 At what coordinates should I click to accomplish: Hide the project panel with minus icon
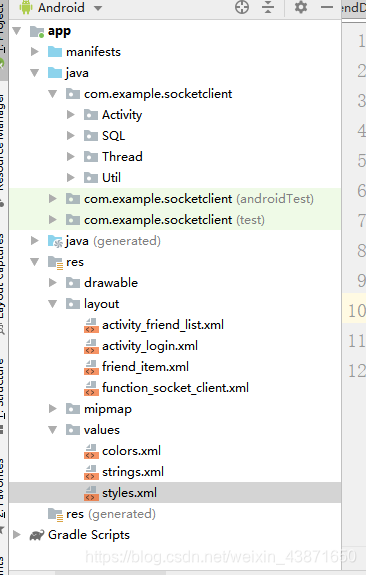coord(327,7)
